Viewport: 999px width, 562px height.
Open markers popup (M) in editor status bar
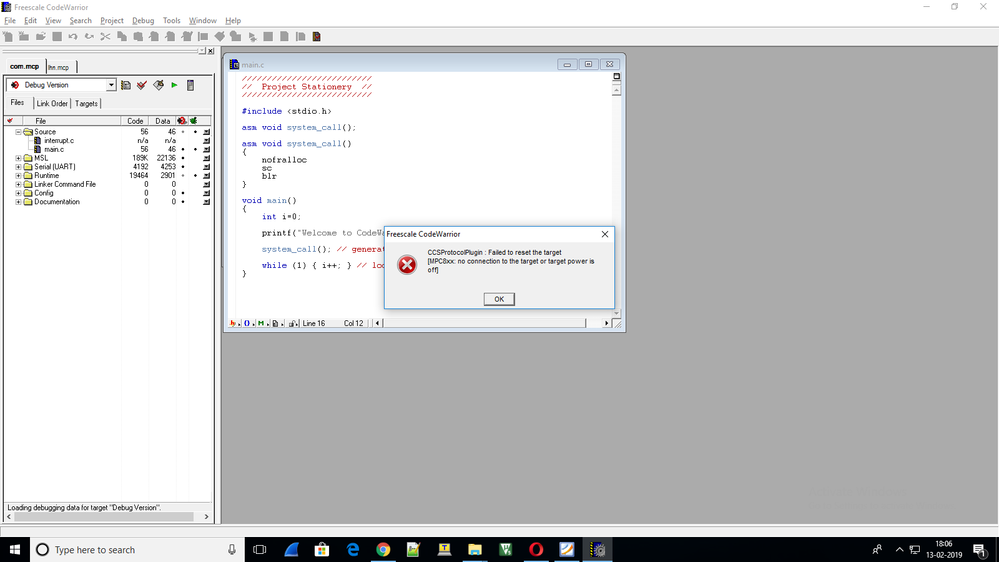(x=262, y=323)
